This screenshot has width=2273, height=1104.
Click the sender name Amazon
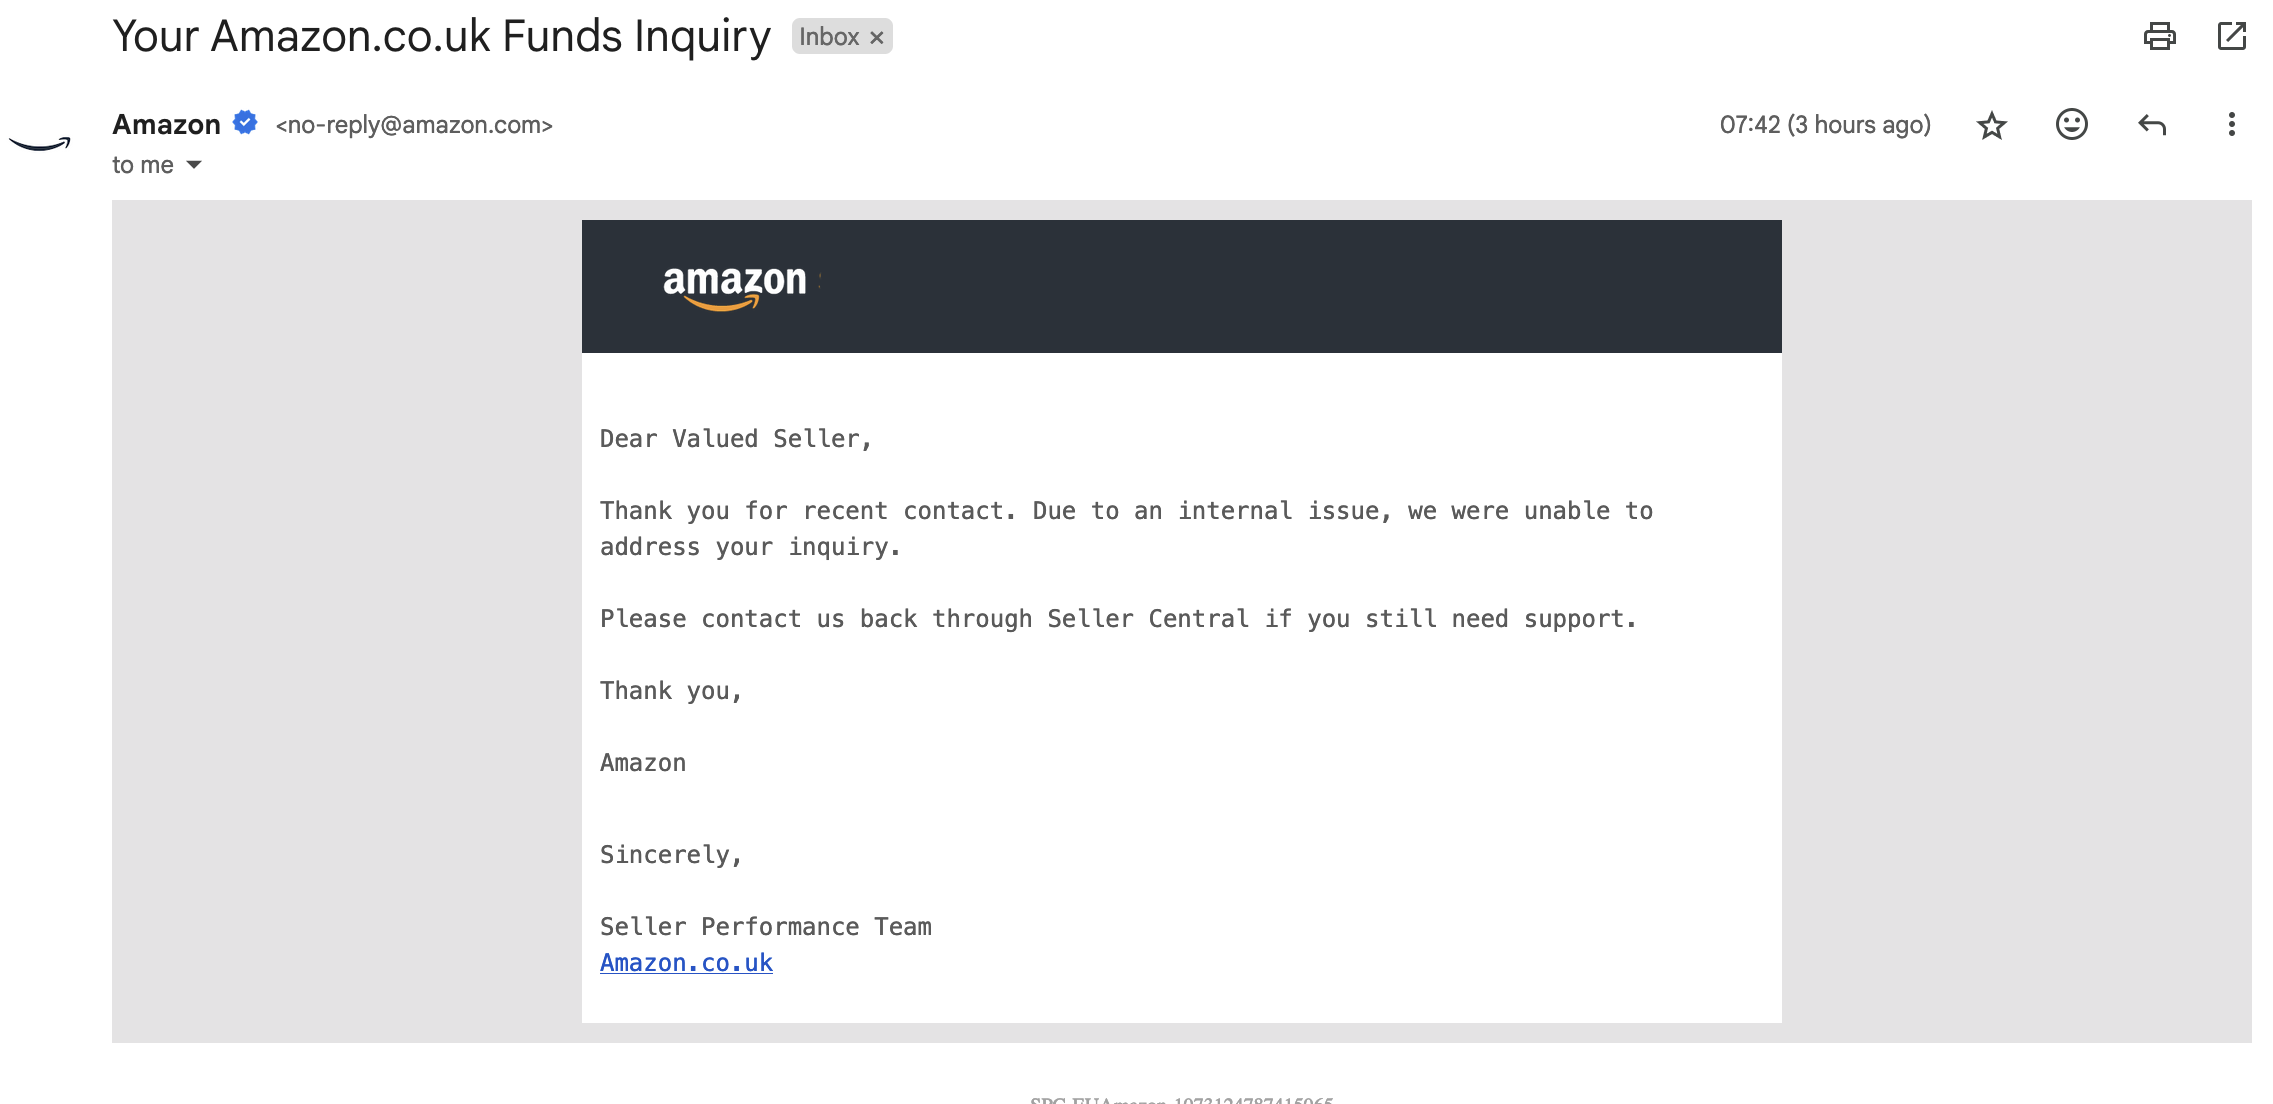coord(166,124)
